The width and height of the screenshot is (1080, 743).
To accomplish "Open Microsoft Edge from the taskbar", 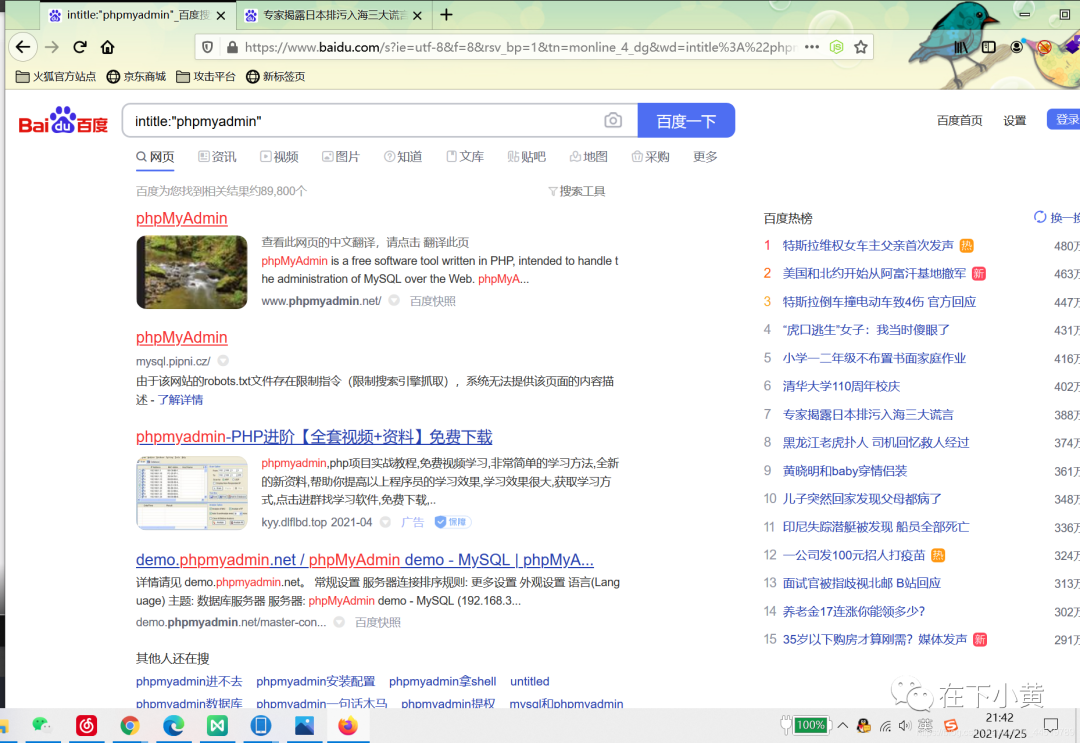I will [174, 726].
